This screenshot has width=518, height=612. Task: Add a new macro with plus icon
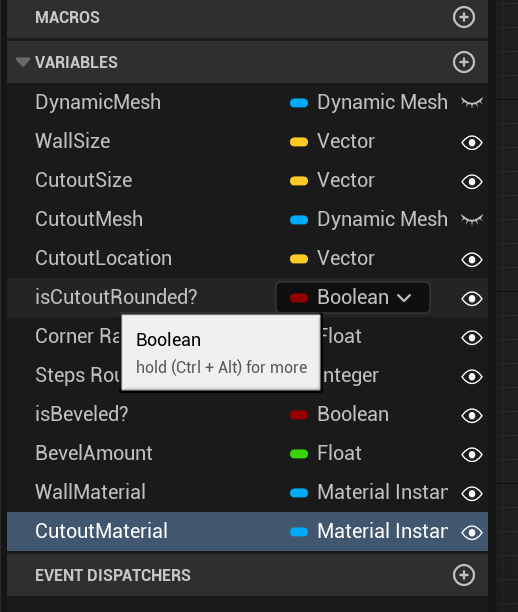pyautogui.click(x=464, y=17)
